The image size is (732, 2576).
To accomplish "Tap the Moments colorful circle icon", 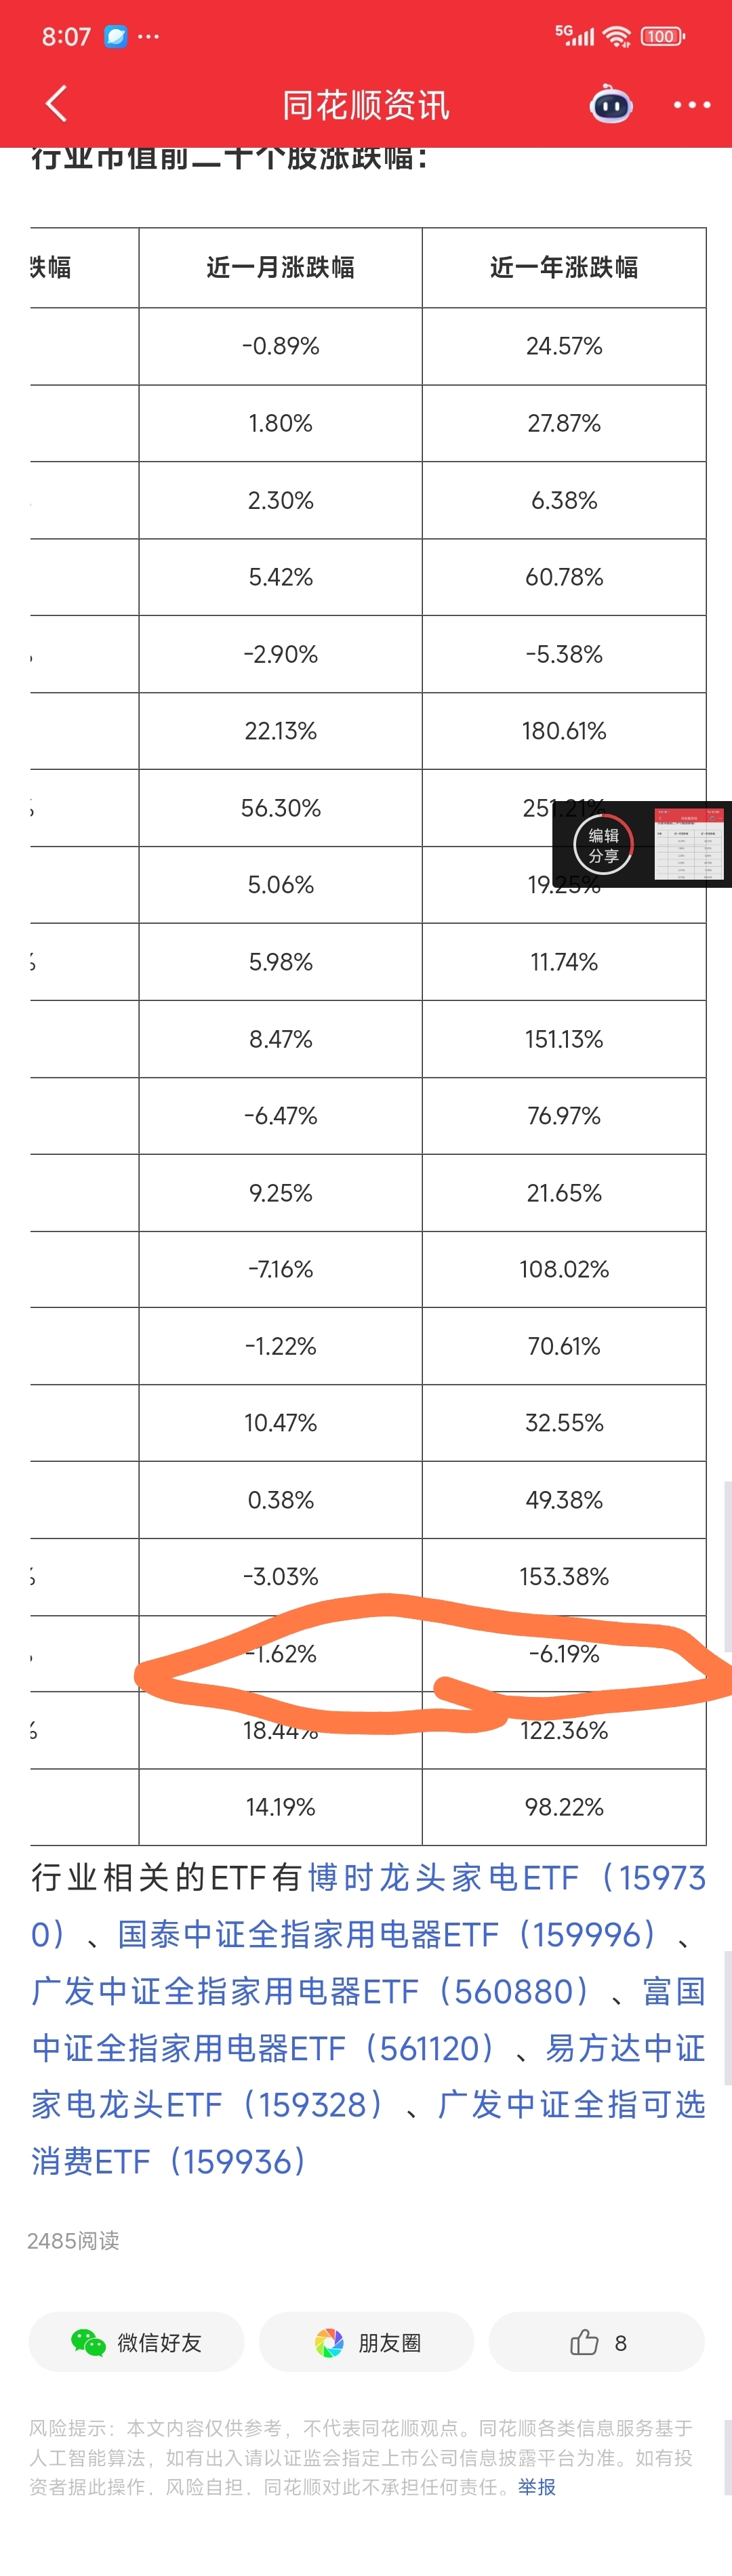I will tap(329, 2342).
